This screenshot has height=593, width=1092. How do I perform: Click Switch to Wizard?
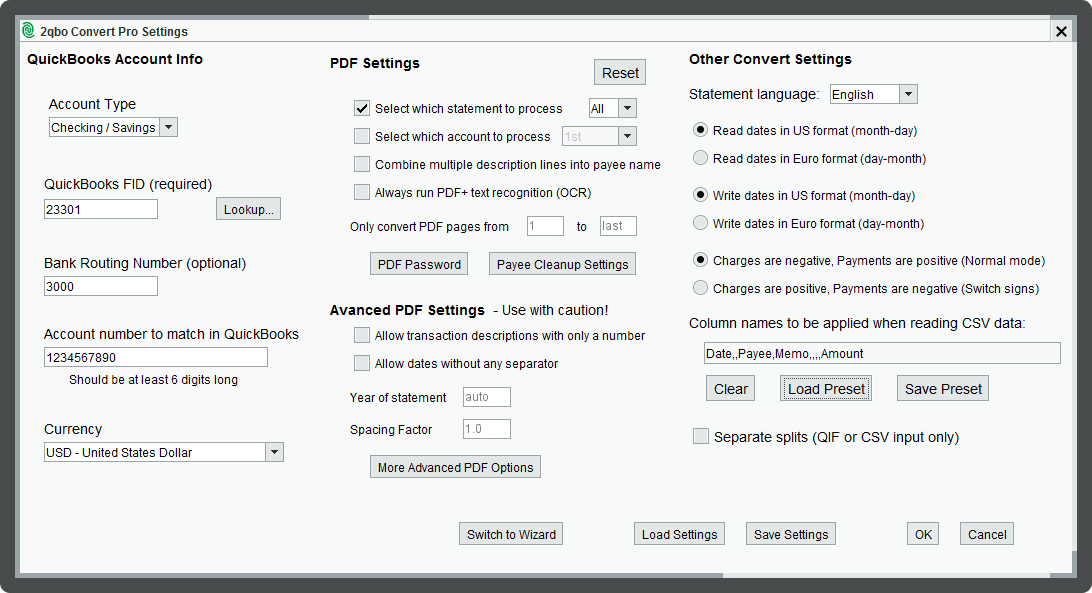(x=511, y=534)
